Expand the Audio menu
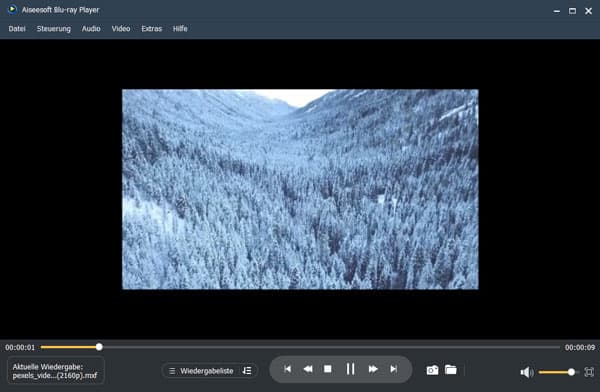The width and height of the screenshot is (600, 392). (x=91, y=29)
